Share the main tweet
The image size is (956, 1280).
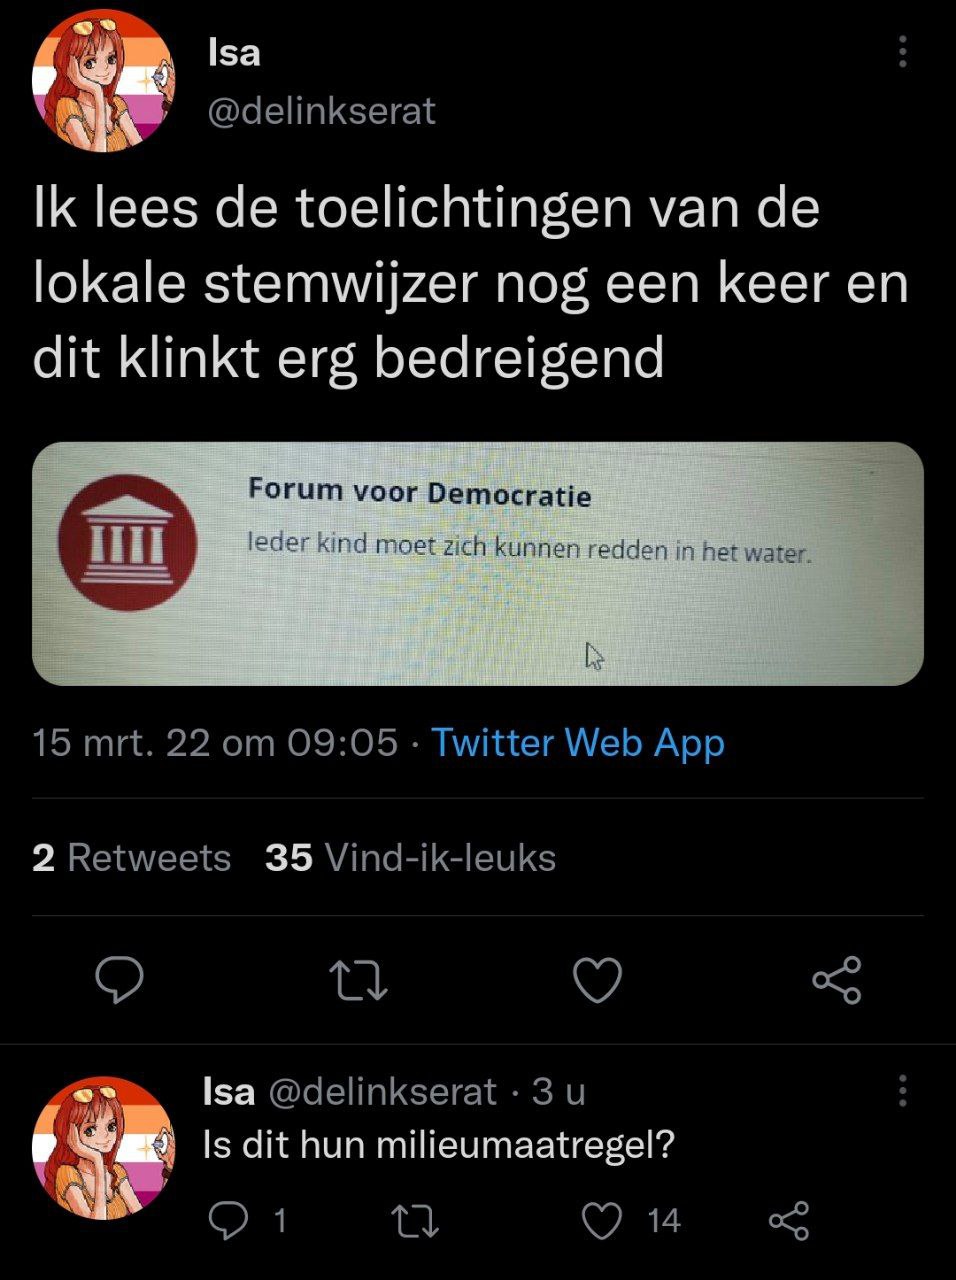[836, 980]
